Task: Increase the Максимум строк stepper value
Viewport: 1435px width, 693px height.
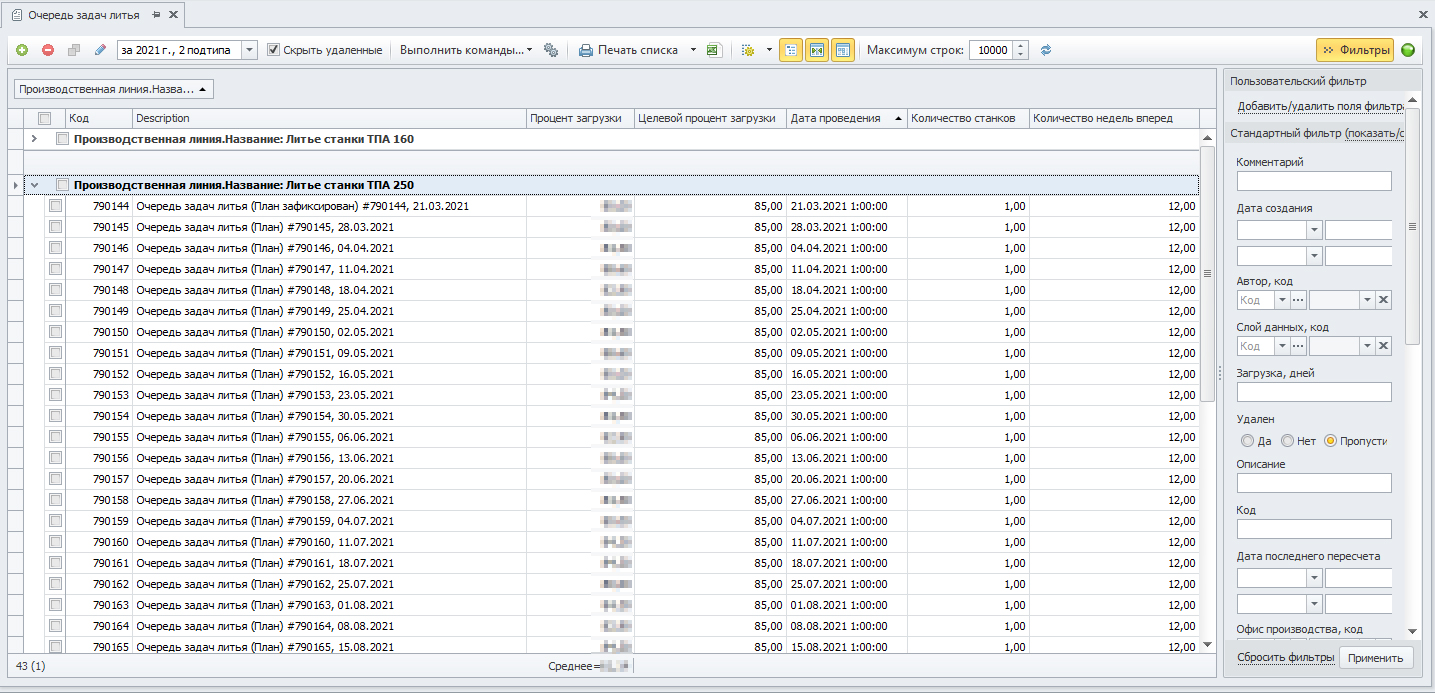Action: (1020, 46)
